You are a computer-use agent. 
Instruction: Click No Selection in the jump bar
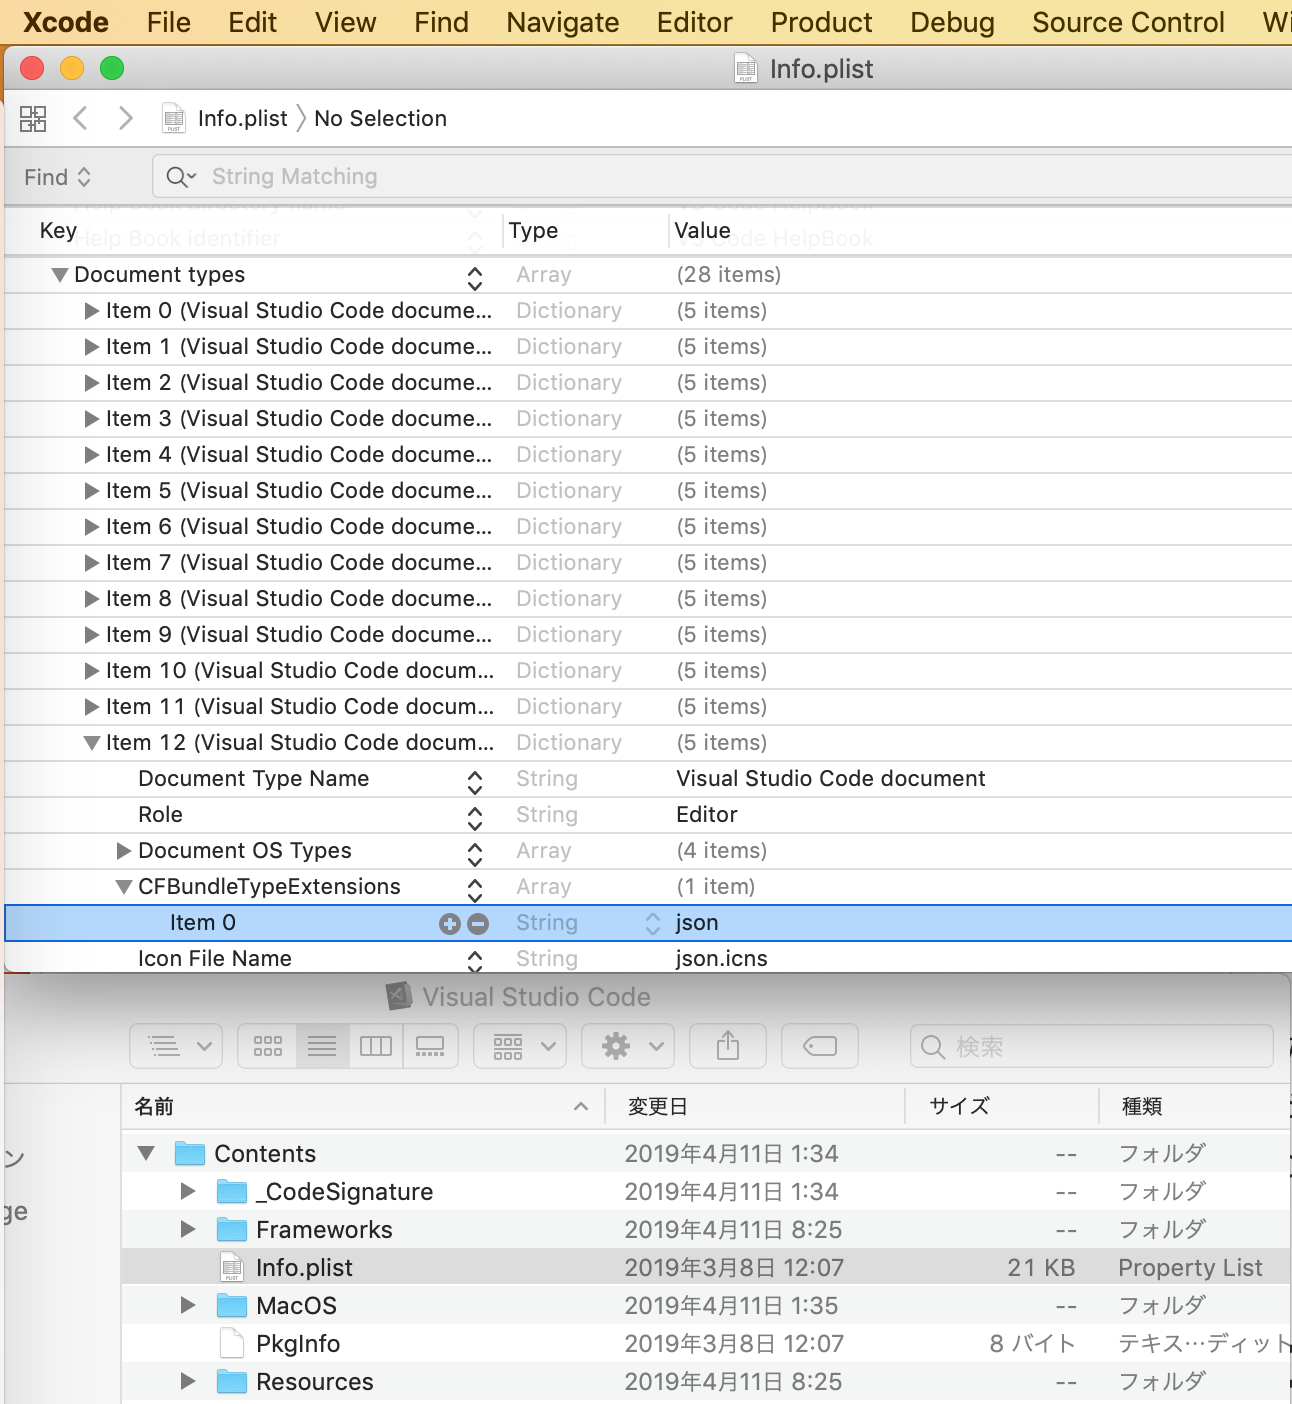coord(380,119)
